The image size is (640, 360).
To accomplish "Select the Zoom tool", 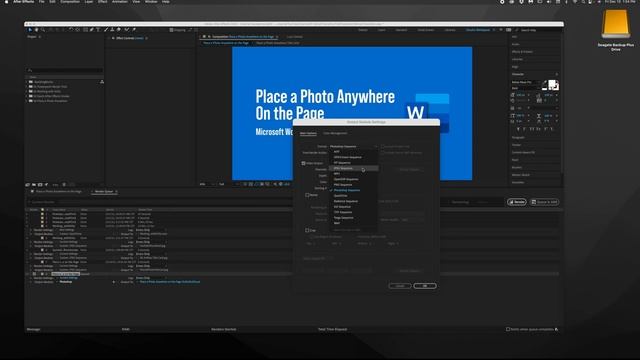I will (x=42, y=30).
